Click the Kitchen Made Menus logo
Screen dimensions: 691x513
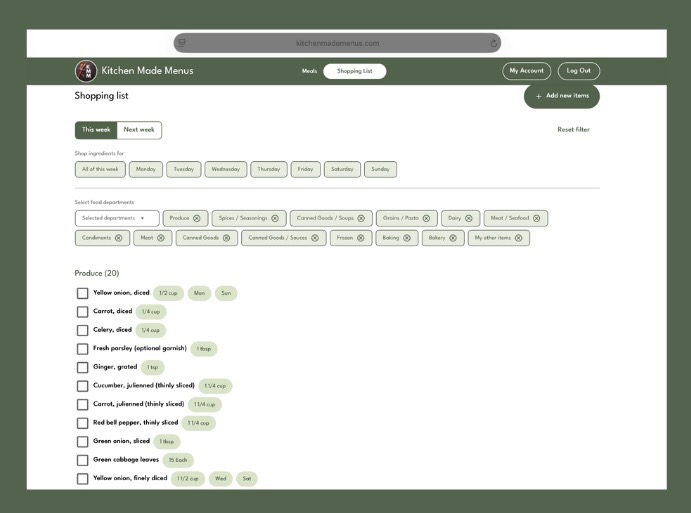[86, 71]
